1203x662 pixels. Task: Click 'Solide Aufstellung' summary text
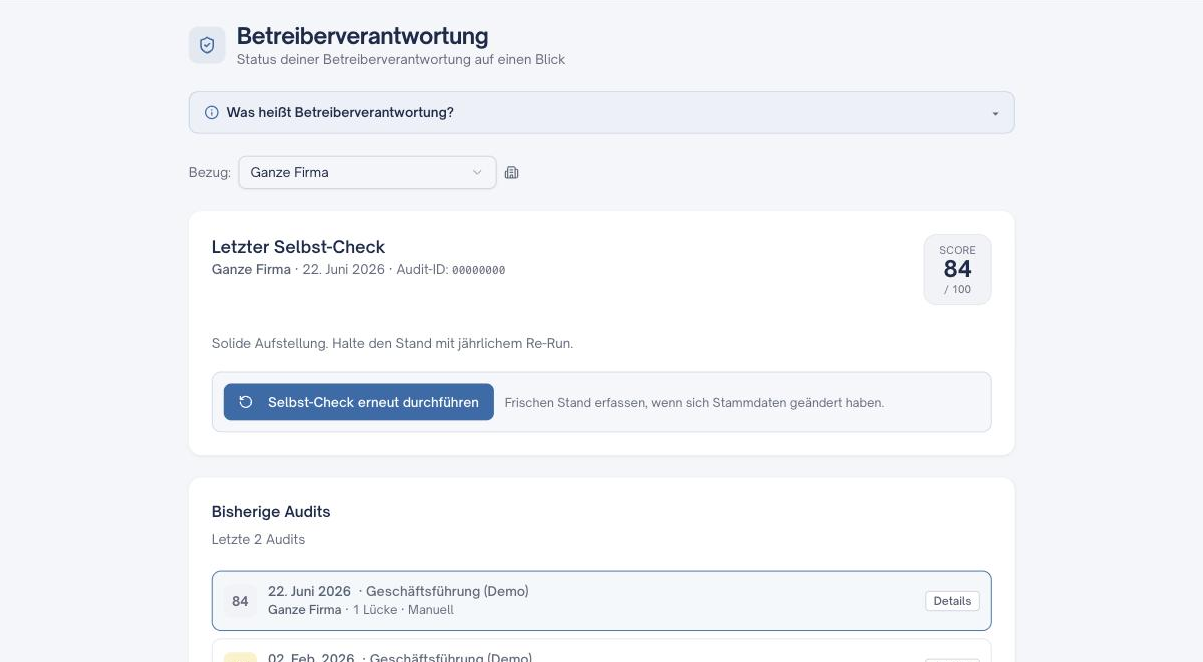coord(392,343)
